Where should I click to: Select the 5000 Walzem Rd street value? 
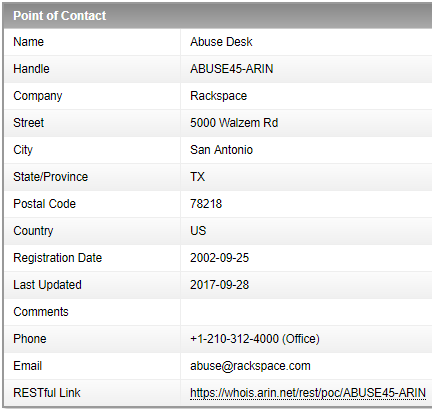tap(234, 123)
